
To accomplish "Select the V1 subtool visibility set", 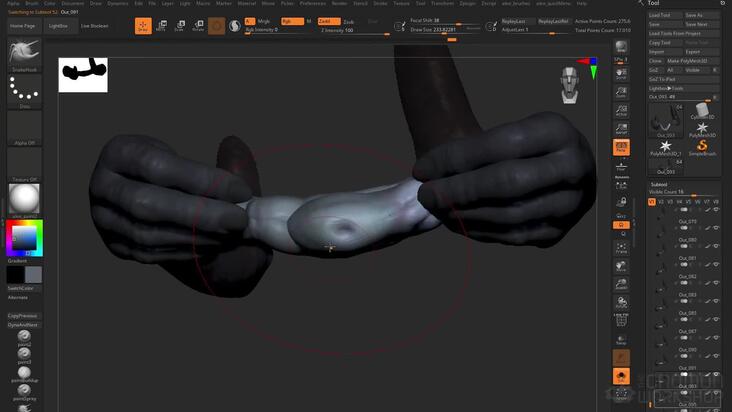I will pyautogui.click(x=652, y=202).
